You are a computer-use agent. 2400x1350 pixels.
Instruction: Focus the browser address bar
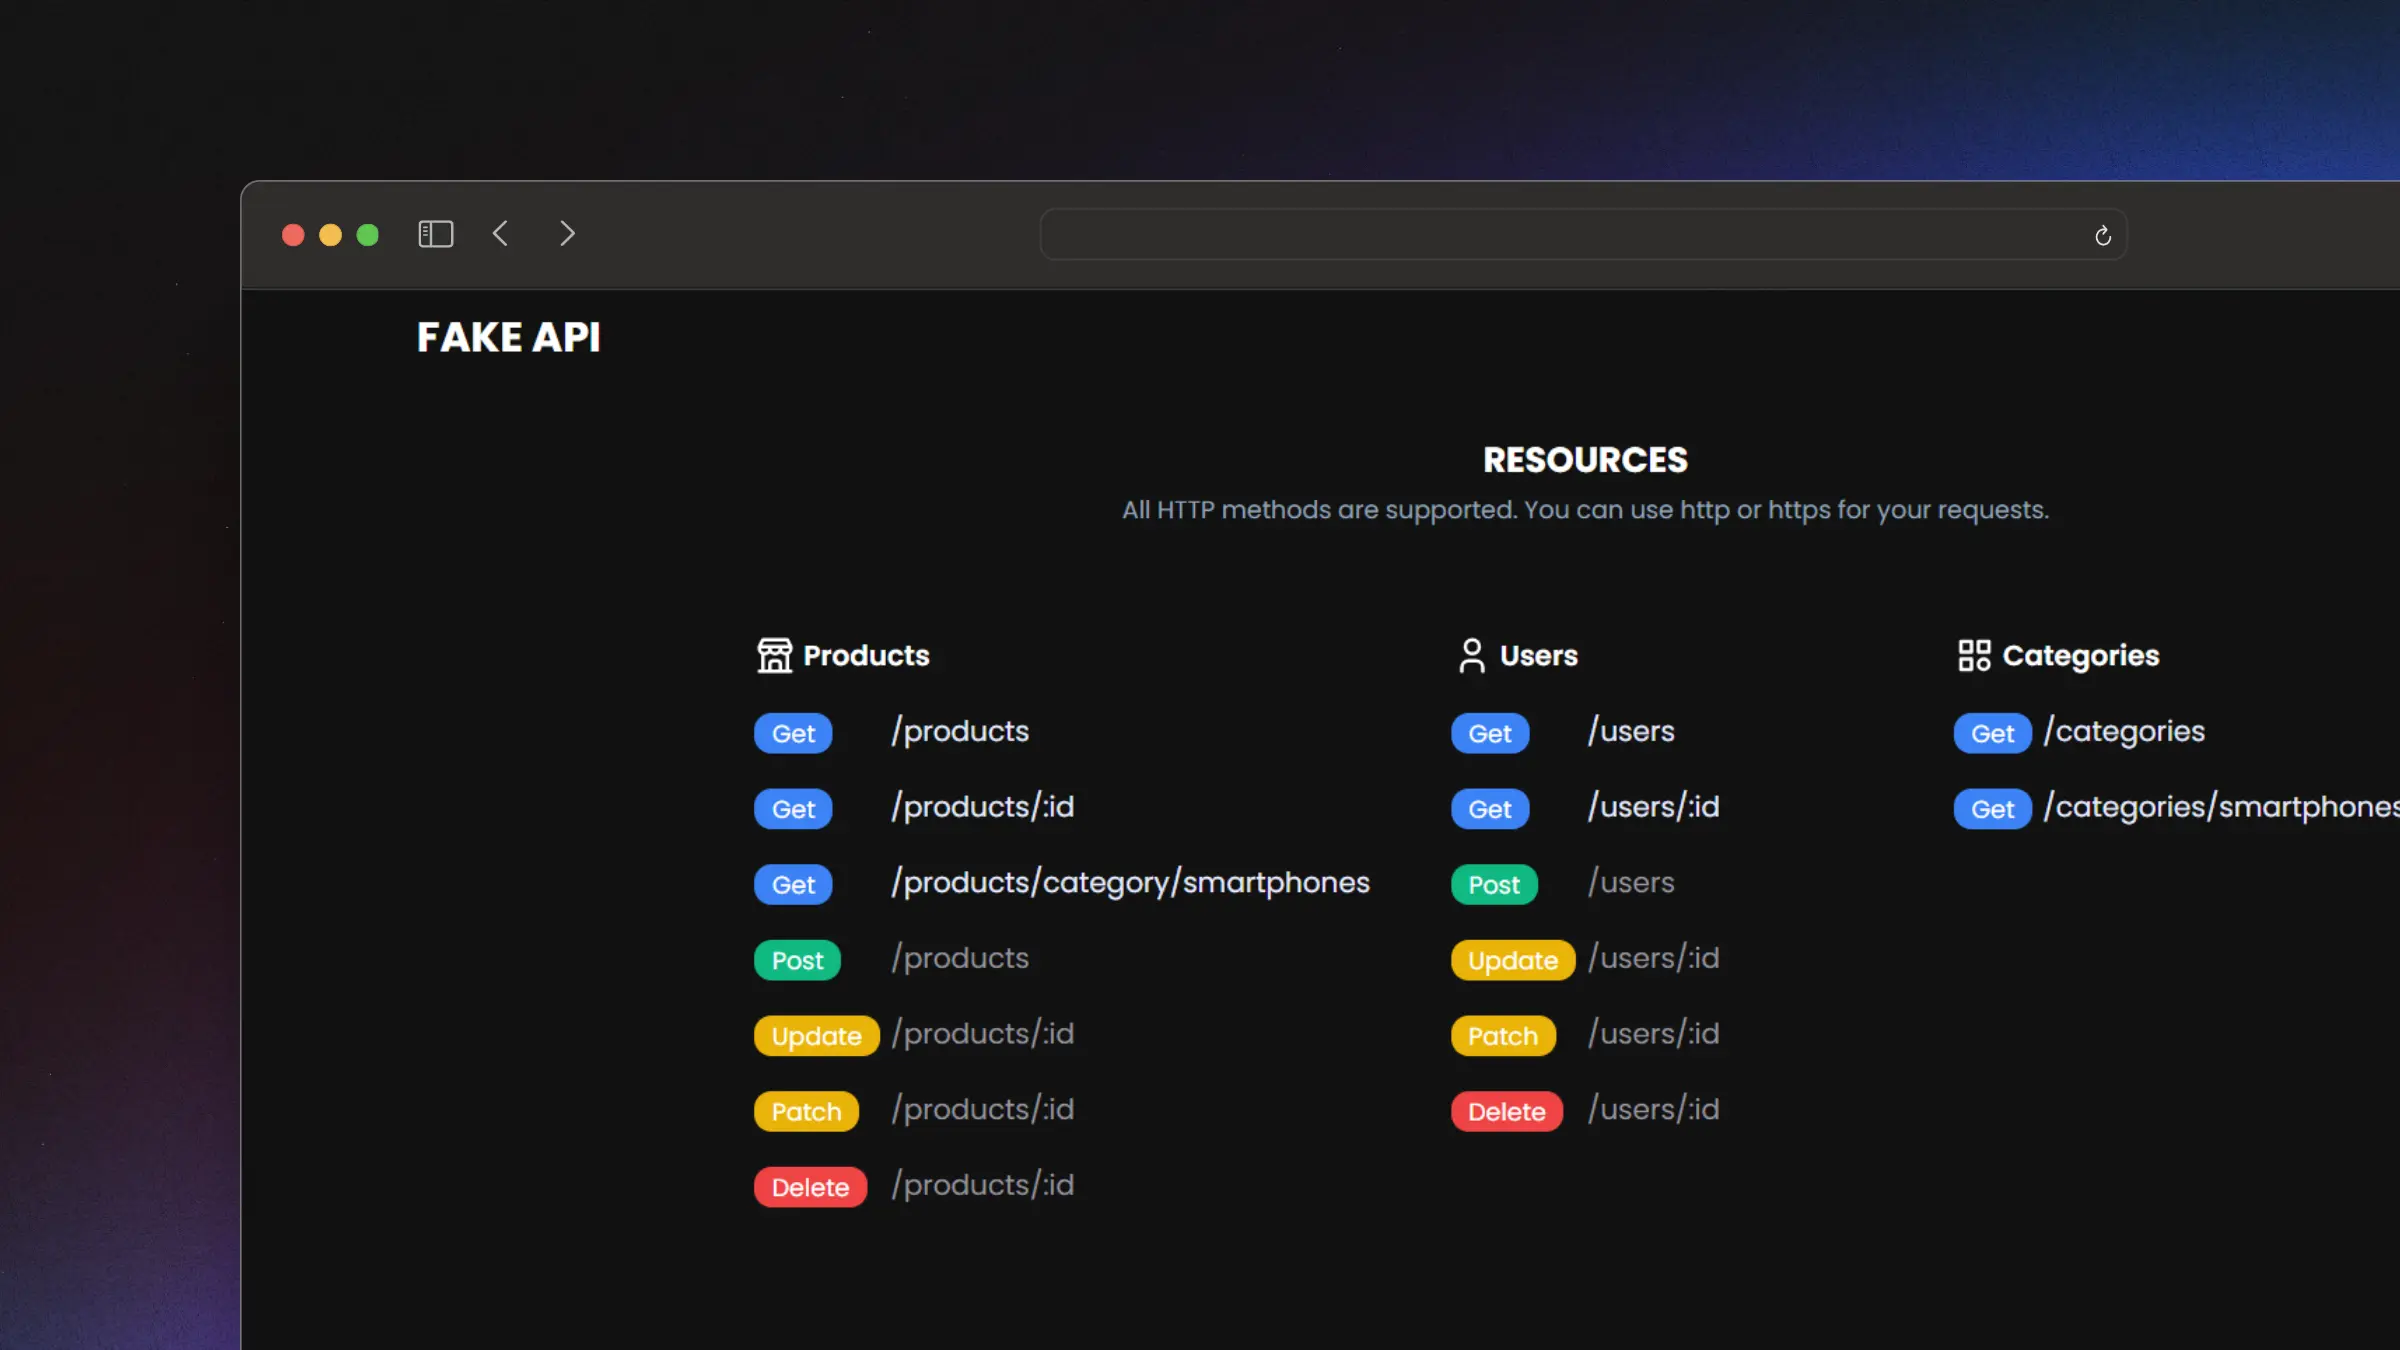coord(1583,235)
